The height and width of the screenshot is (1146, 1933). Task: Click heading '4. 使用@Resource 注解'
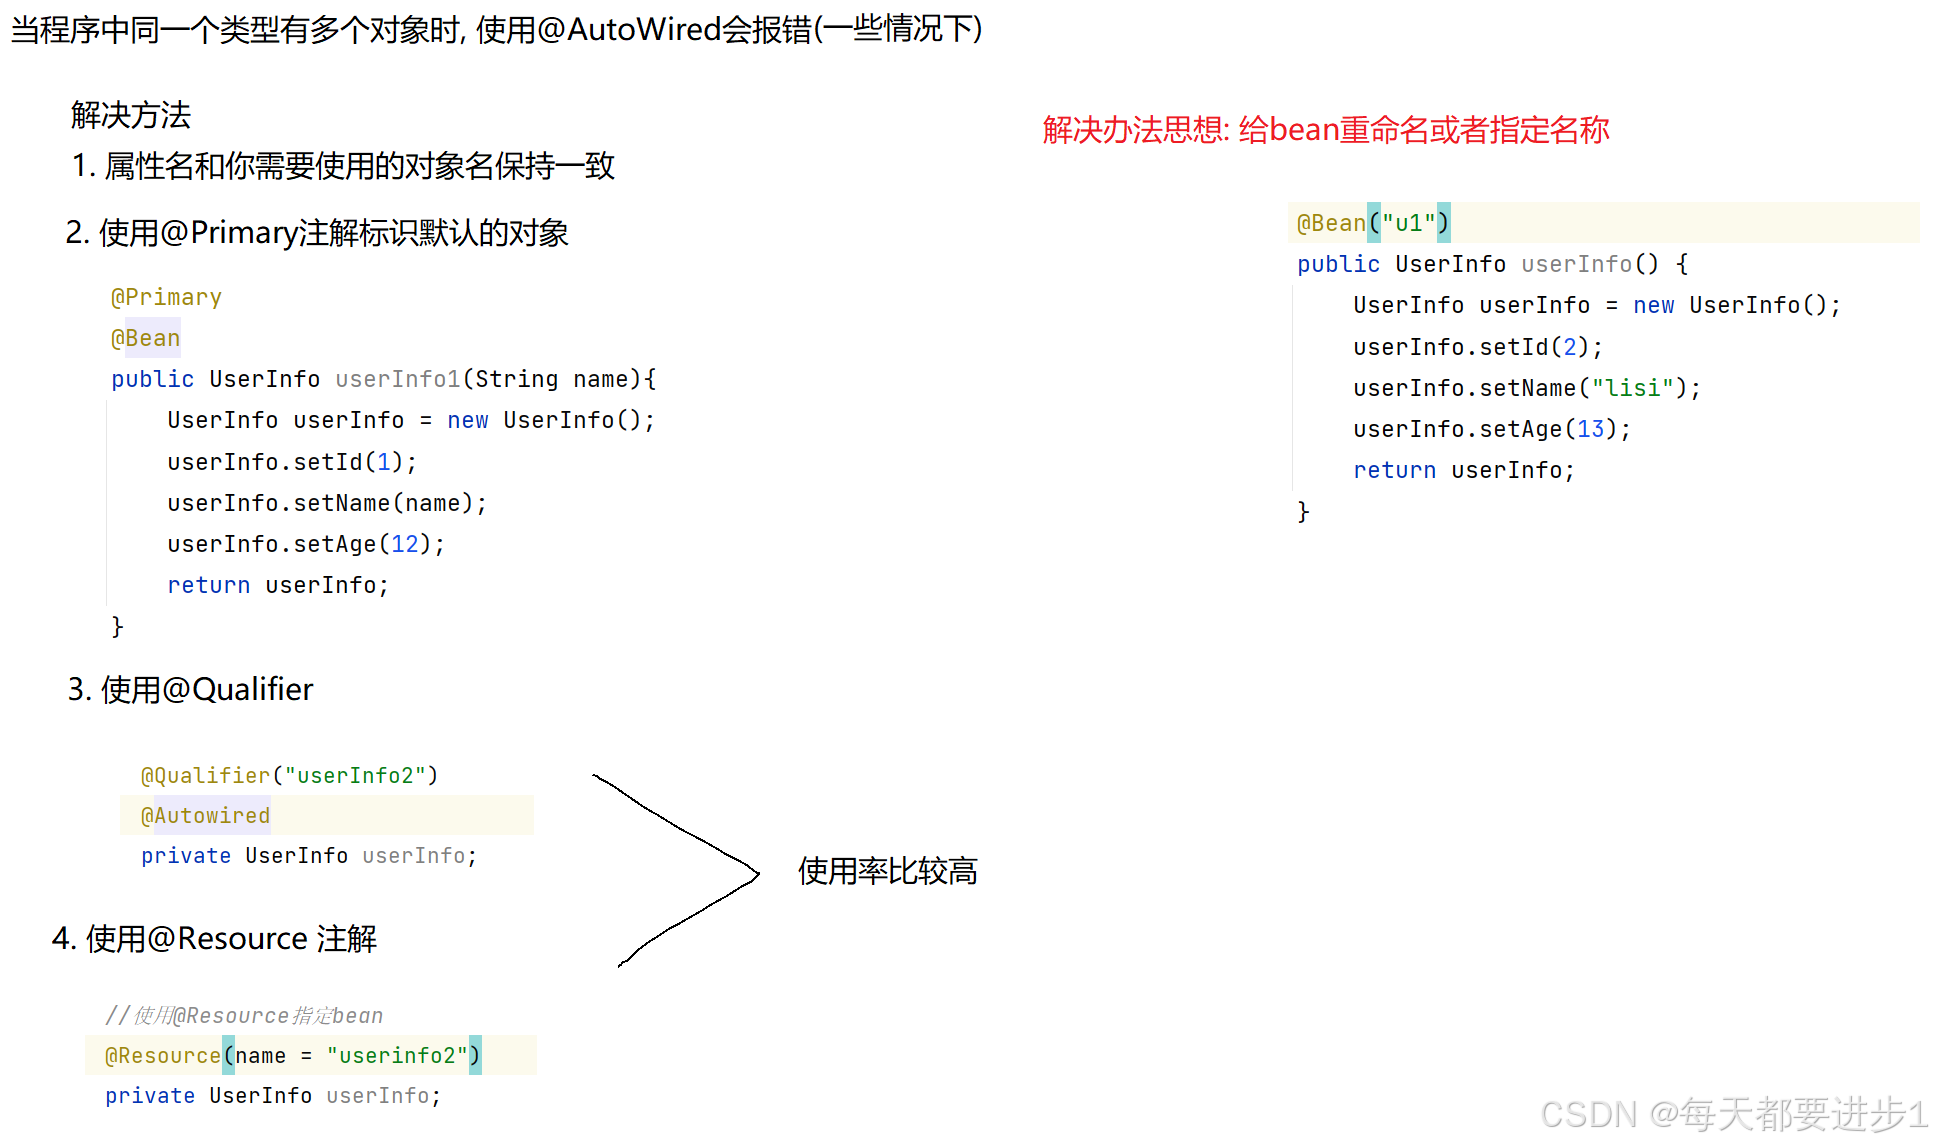[x=214, y=939]
